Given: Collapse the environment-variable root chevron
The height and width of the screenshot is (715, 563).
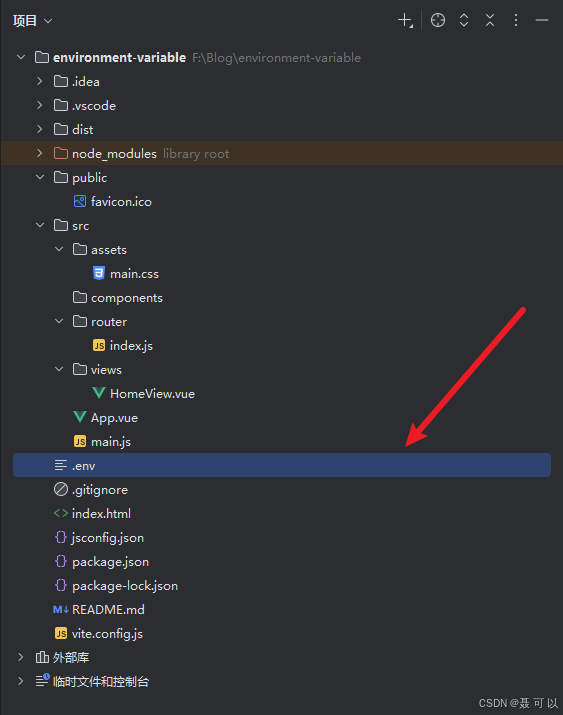Looking at the screenshot, I should 21,57.
